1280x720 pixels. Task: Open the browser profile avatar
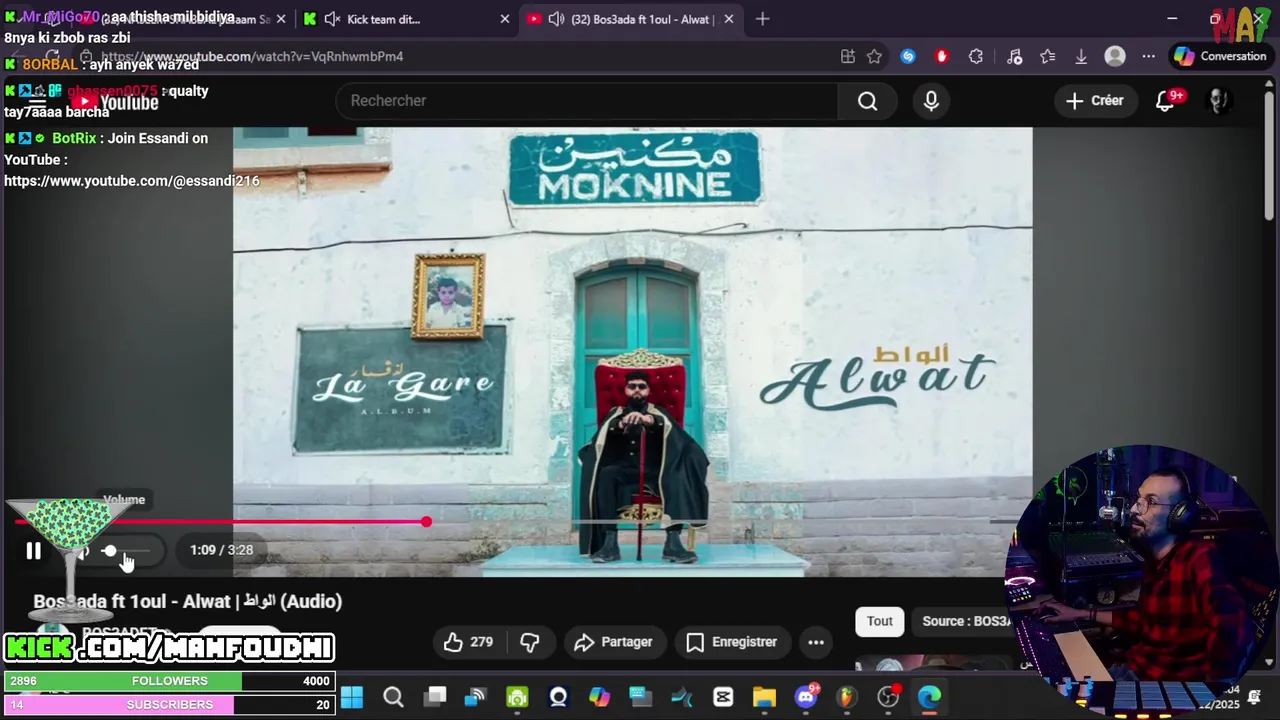pyautogui.click(x=1115, y=57)
